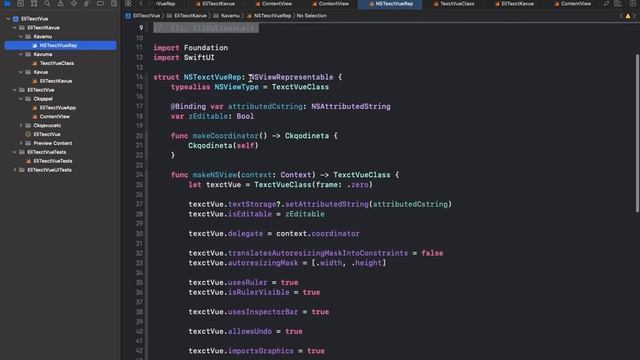The image size is (640, 360).
Task: Click the isRulerVisible property
Action: point(258,292)
